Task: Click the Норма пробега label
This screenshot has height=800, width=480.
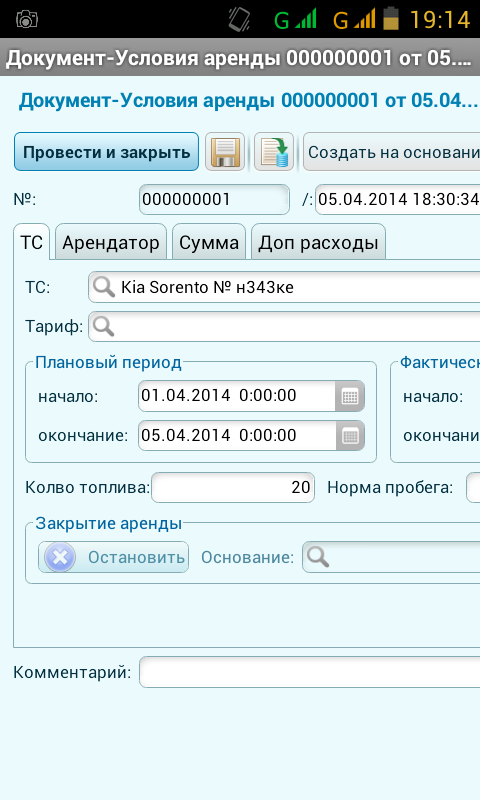Action: (390, 488)
